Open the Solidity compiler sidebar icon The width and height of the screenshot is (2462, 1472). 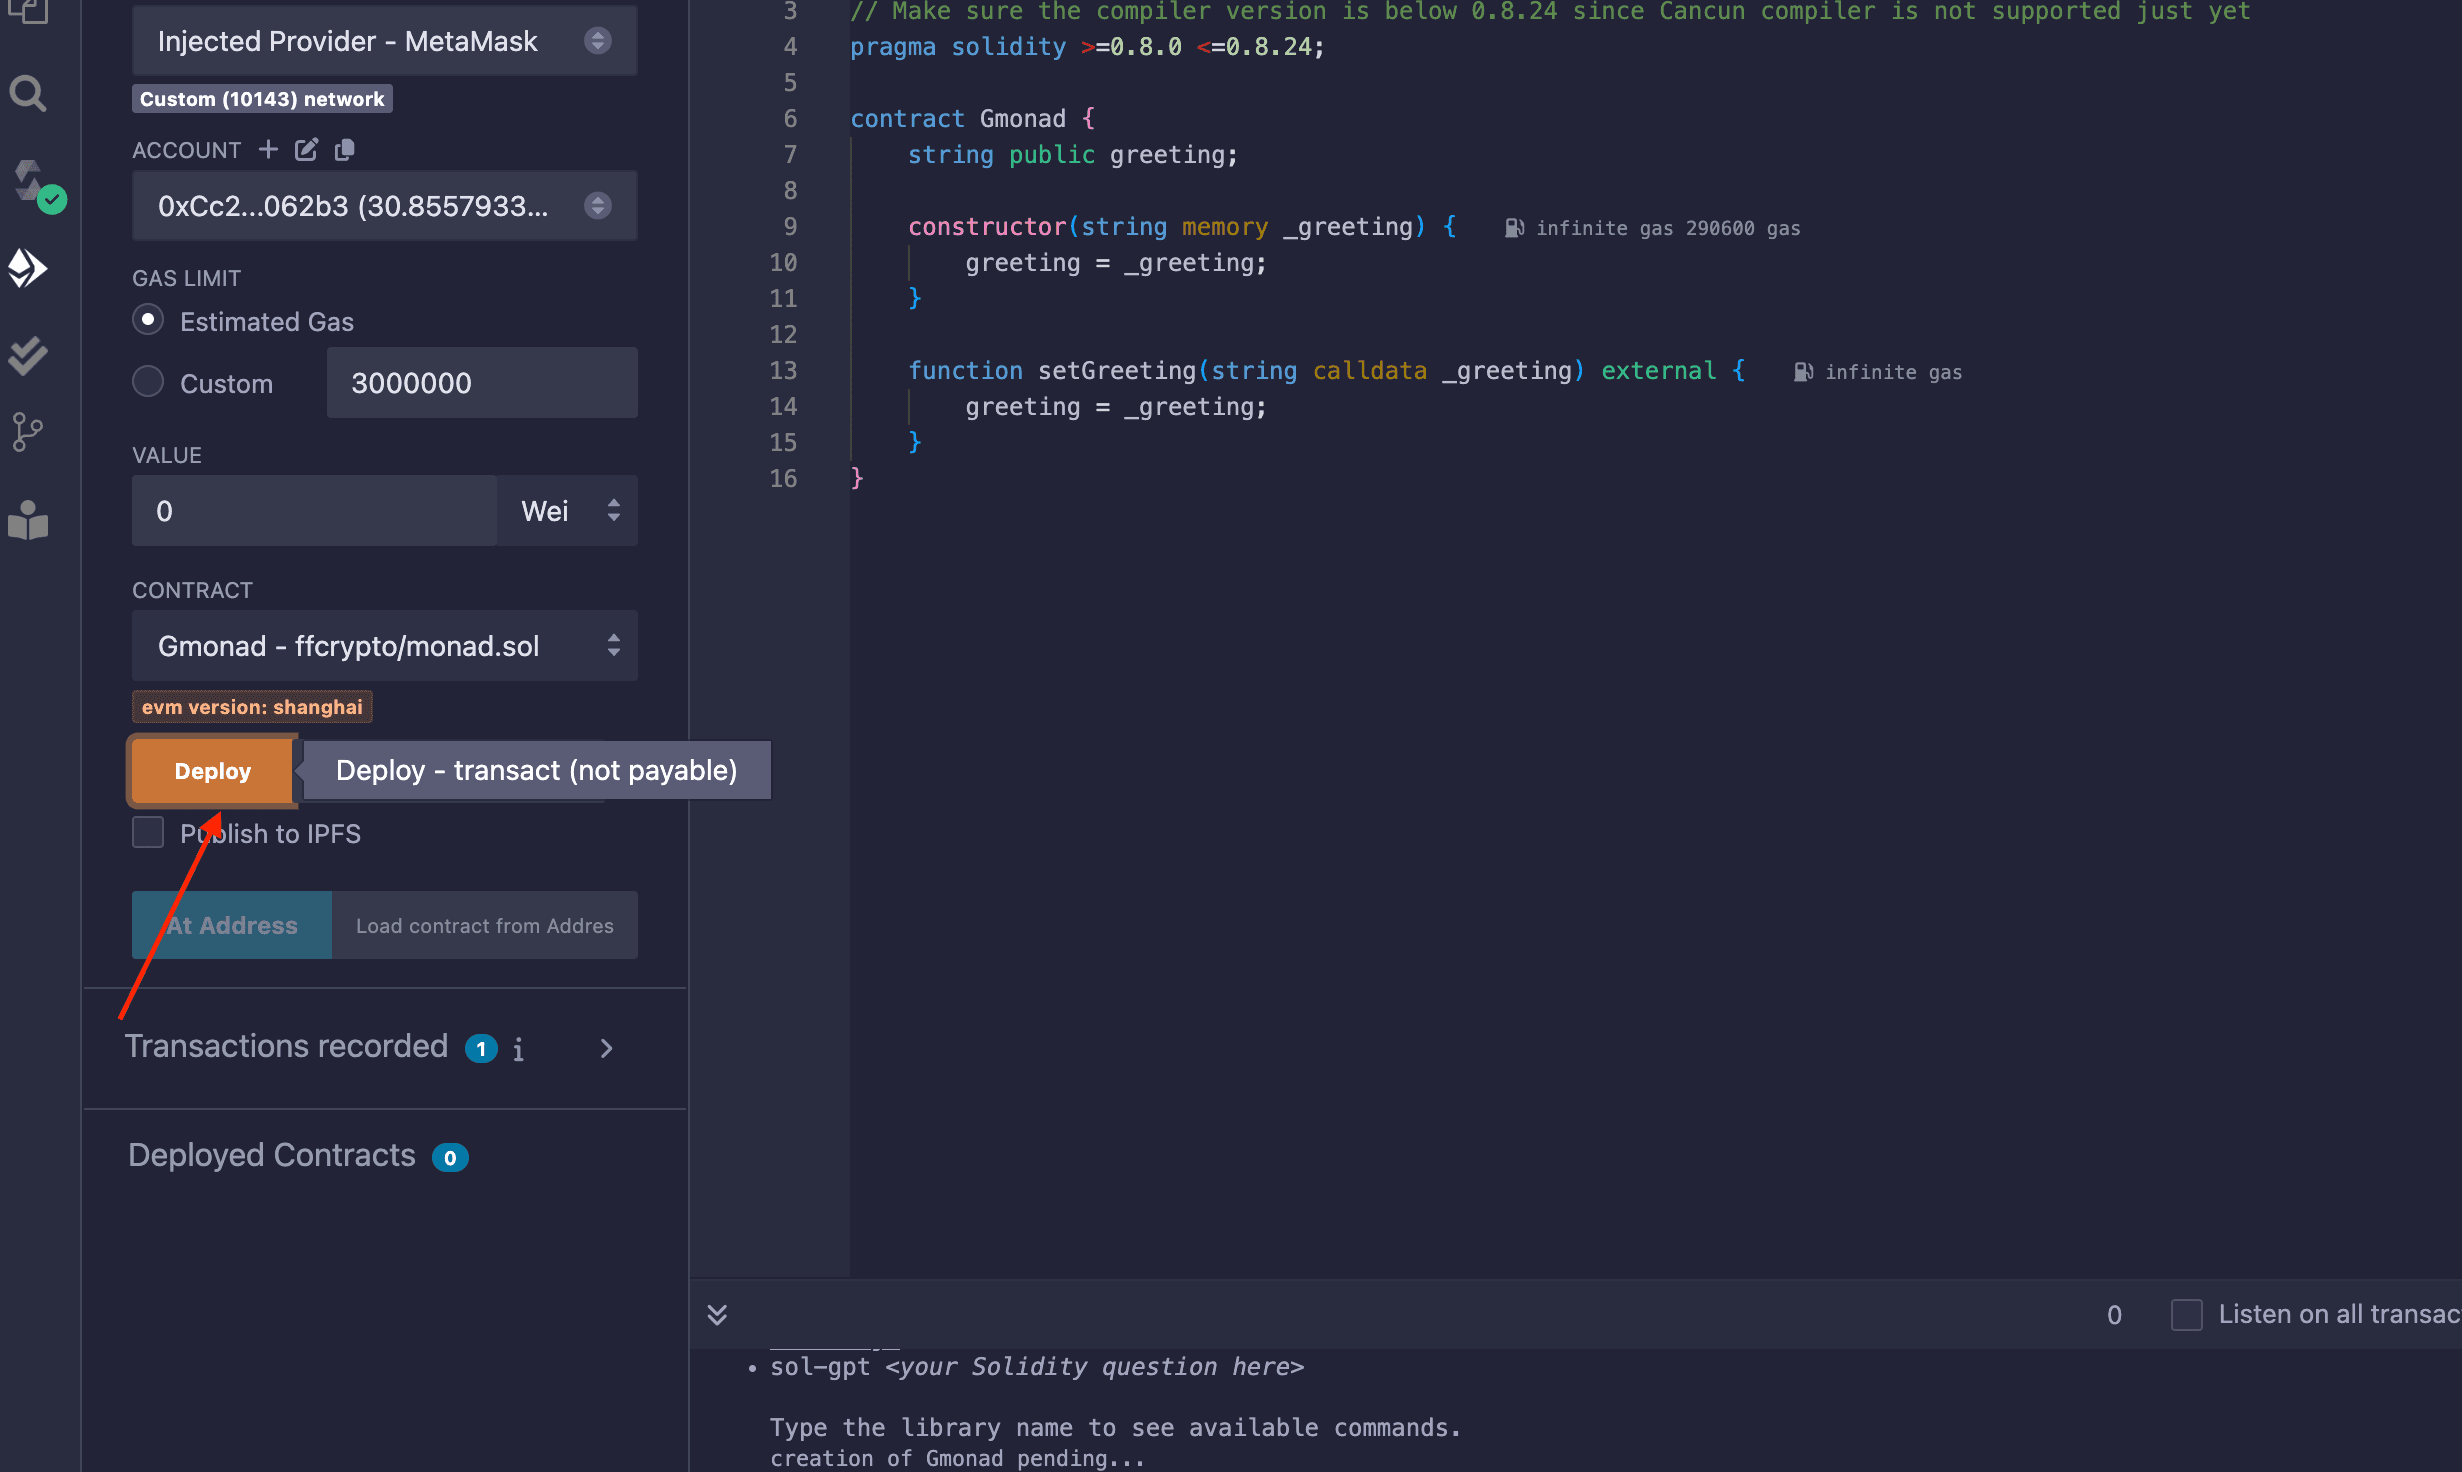(36, 186)
